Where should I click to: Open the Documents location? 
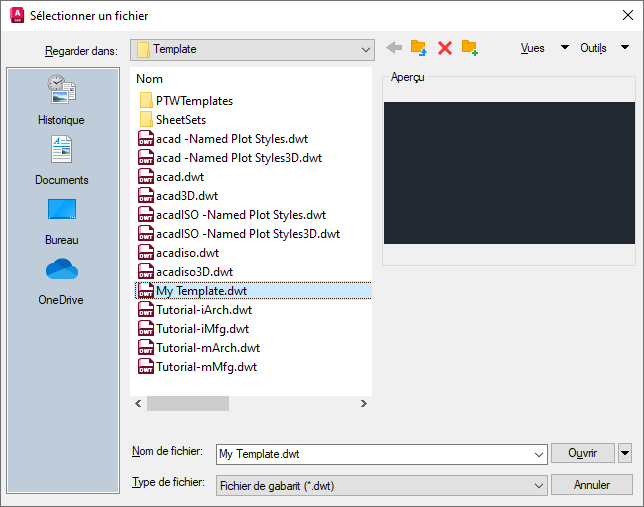tap(61, 160)
